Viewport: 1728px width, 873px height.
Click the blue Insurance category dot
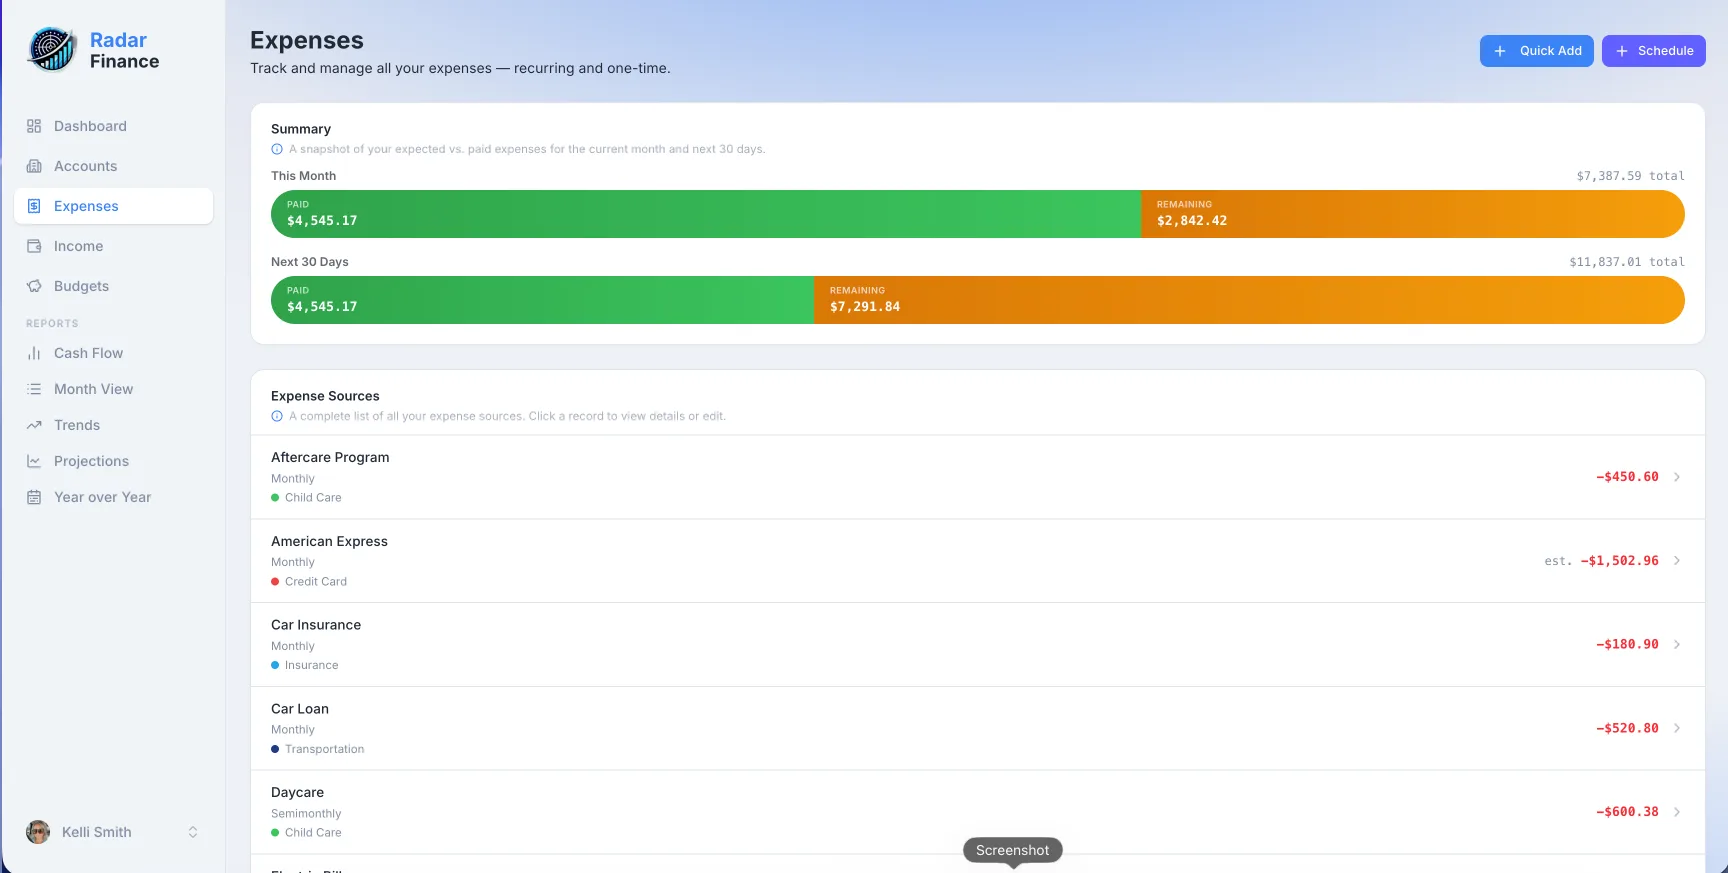click(275, 665)
